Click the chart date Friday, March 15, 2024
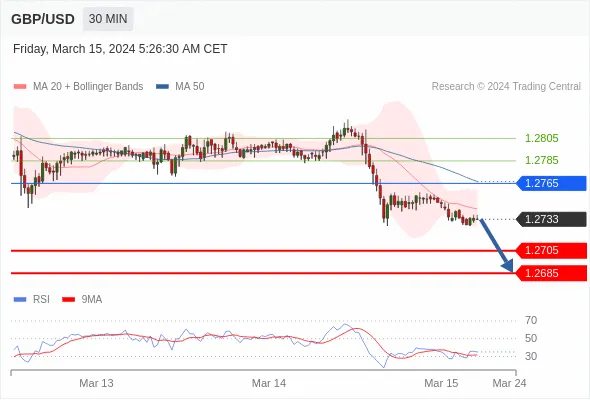590x400 pixels. [120, 49]
